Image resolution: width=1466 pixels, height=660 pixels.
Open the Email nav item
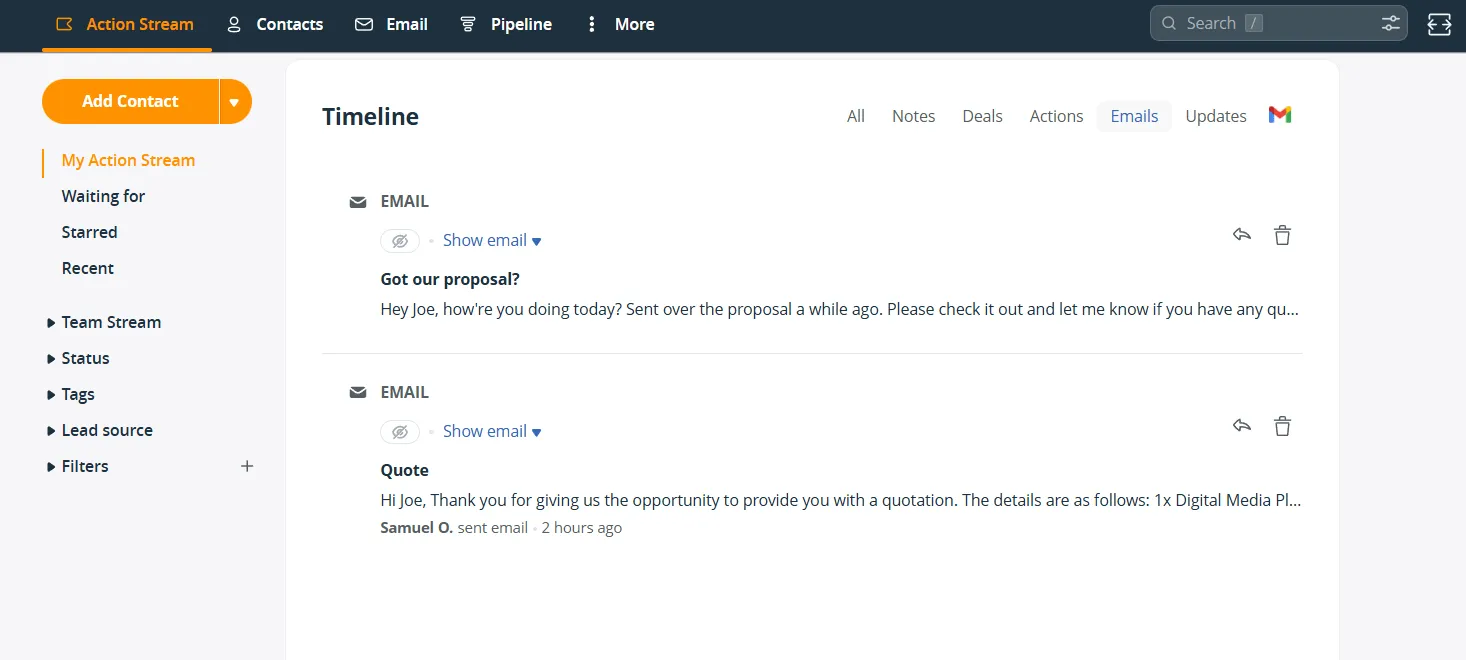392,24
